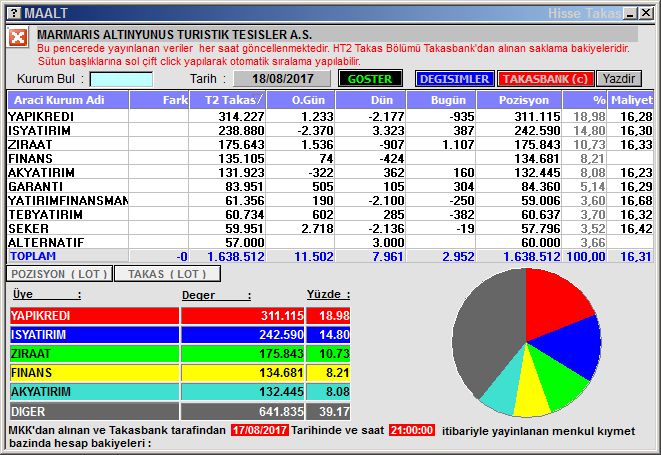This screenshot has height=455, width=661.
Task: Minimize the MAALT window
Action: pos(630,13)
